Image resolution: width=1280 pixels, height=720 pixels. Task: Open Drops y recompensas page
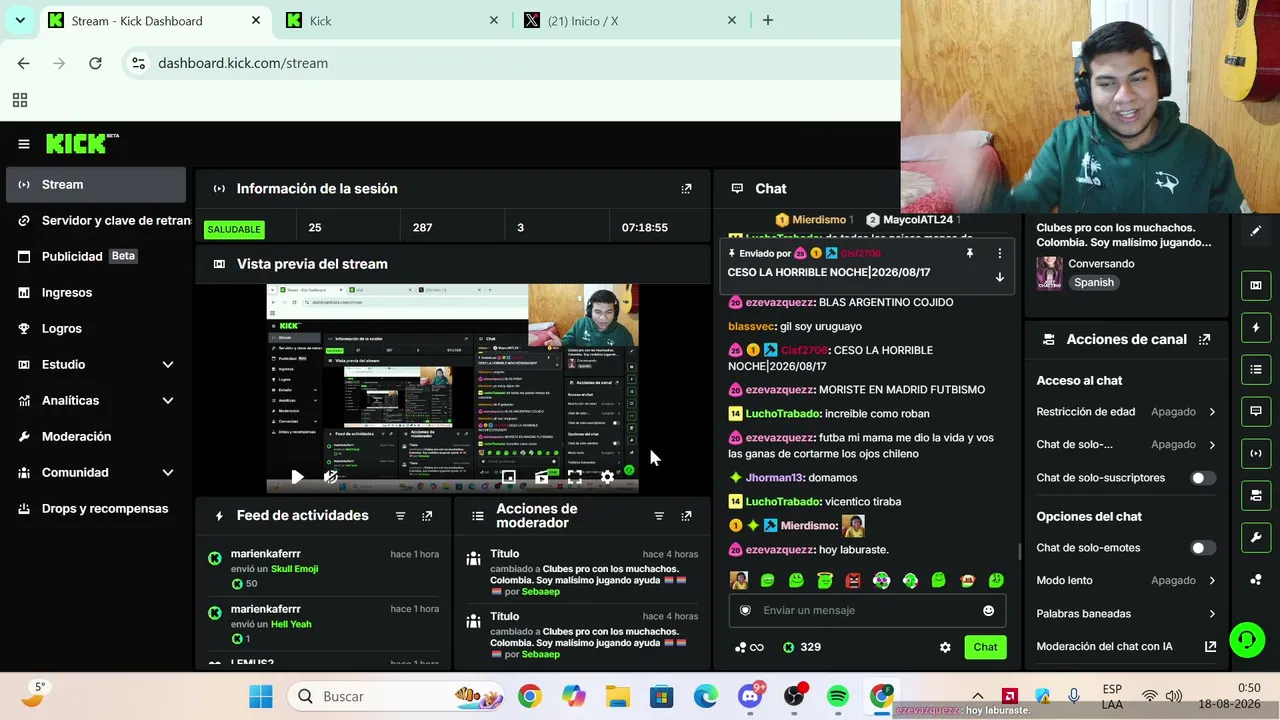click(x=96, y=509)
